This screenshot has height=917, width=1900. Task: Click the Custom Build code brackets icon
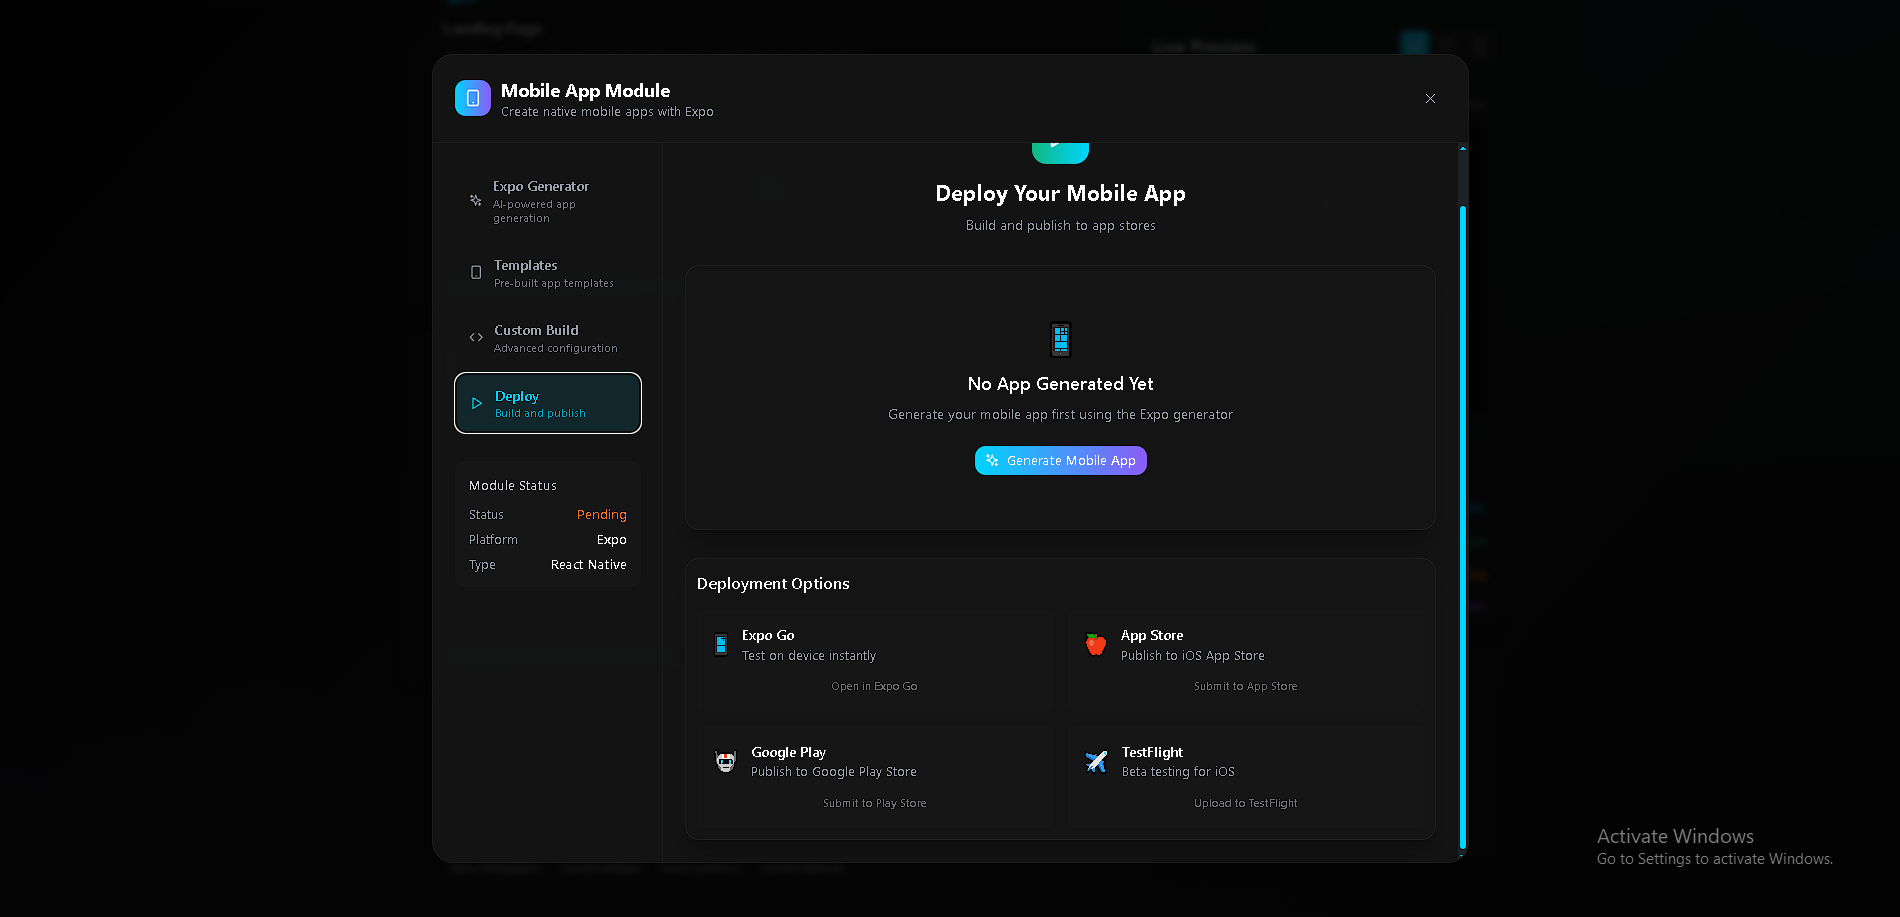pos(476,337)
